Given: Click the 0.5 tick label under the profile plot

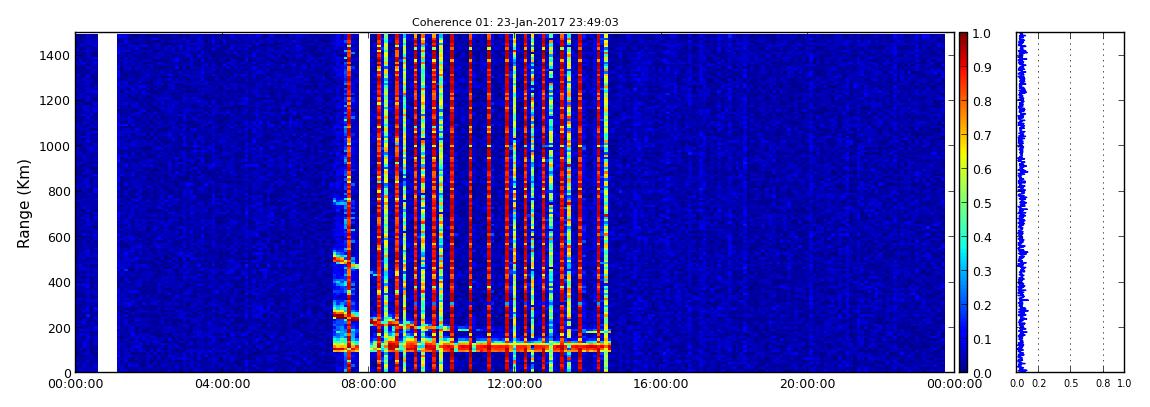Looking at the screenshot, I should point(1070,384).
